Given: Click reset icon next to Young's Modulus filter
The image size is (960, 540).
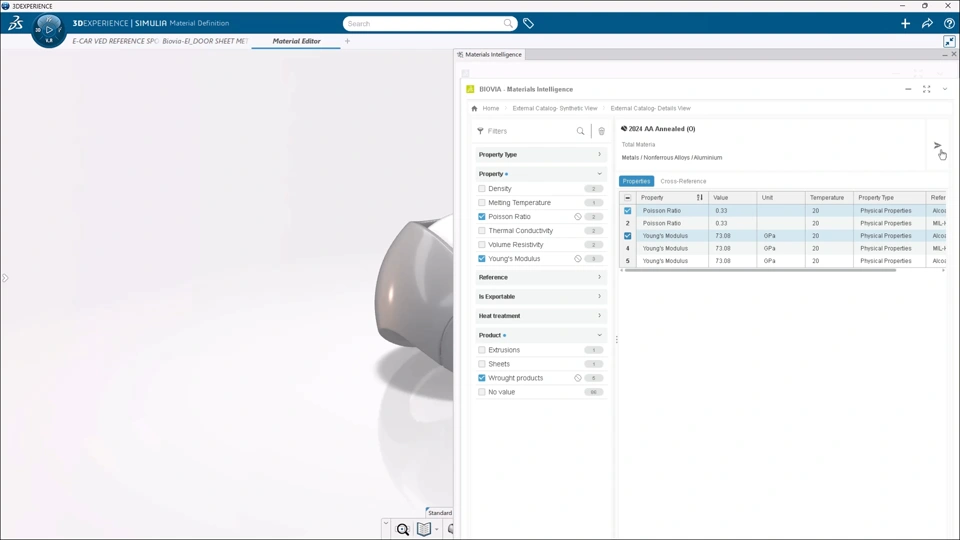Looking at the screenshot, I should pos(577,259).
